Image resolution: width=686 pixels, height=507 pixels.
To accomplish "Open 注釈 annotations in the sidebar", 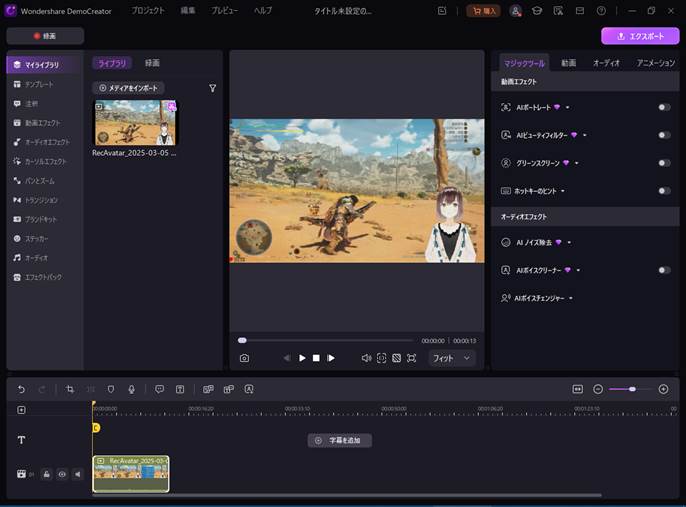I will click(x=45, y=104).
